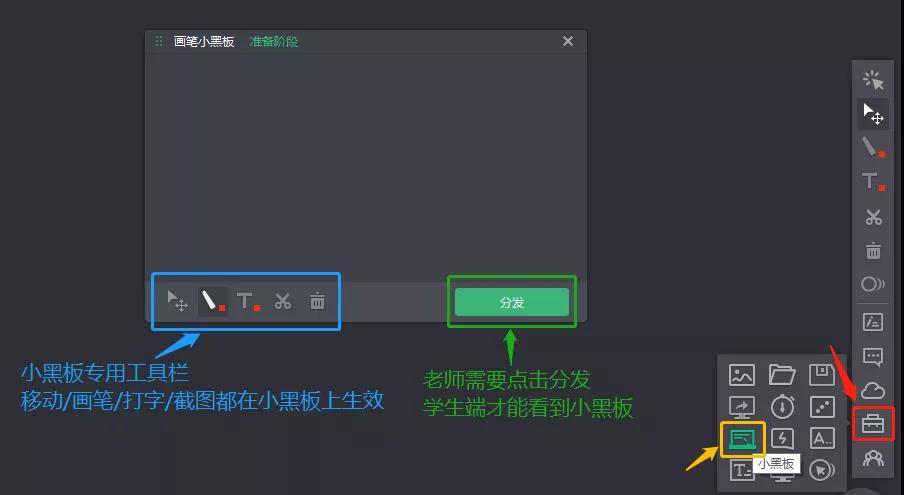Choose the scissors screenshot tool in blackboard toolbar
This screenshot has width=904, height=495.
tap(282, 301)
